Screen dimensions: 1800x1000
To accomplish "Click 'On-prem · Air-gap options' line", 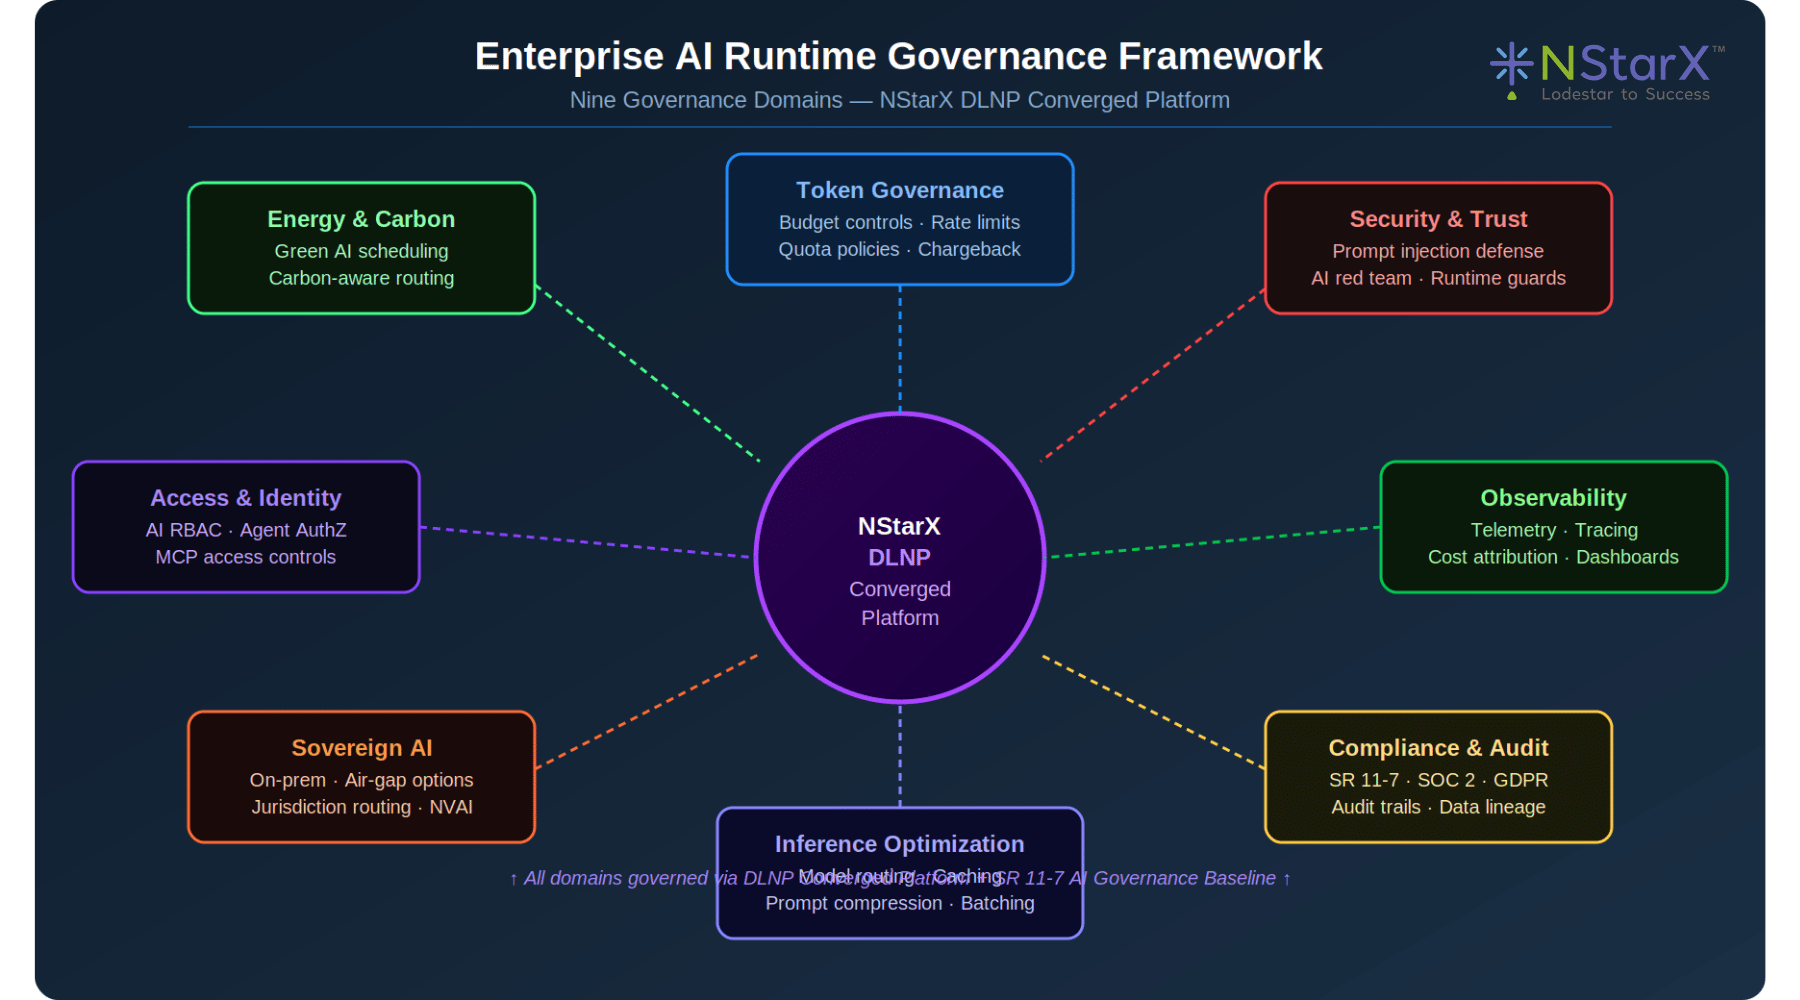I will [x=361, y=780].
